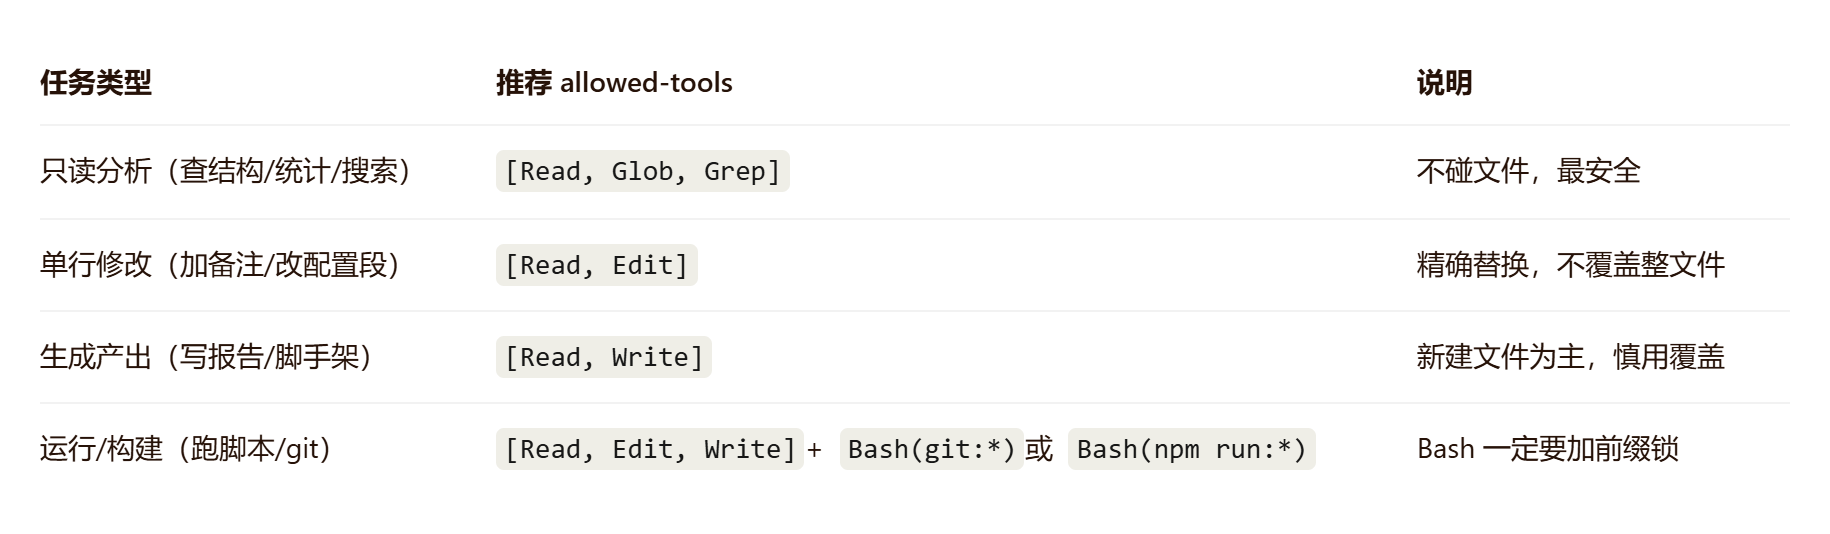The width and height of the screenshot is (1830, 534).
Task: Click the 只读分析 task type cell
Action: 225,171
